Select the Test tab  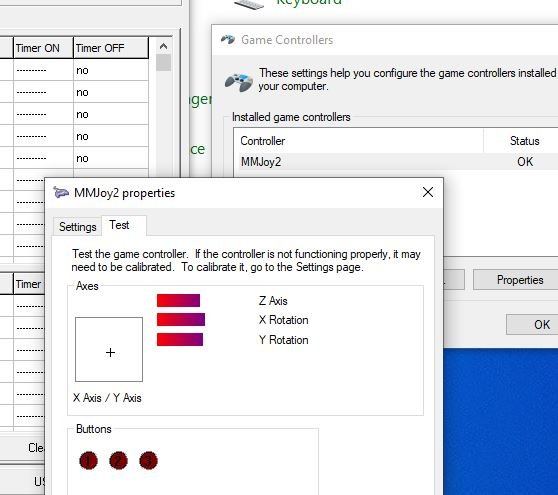[x=119, y=225]
